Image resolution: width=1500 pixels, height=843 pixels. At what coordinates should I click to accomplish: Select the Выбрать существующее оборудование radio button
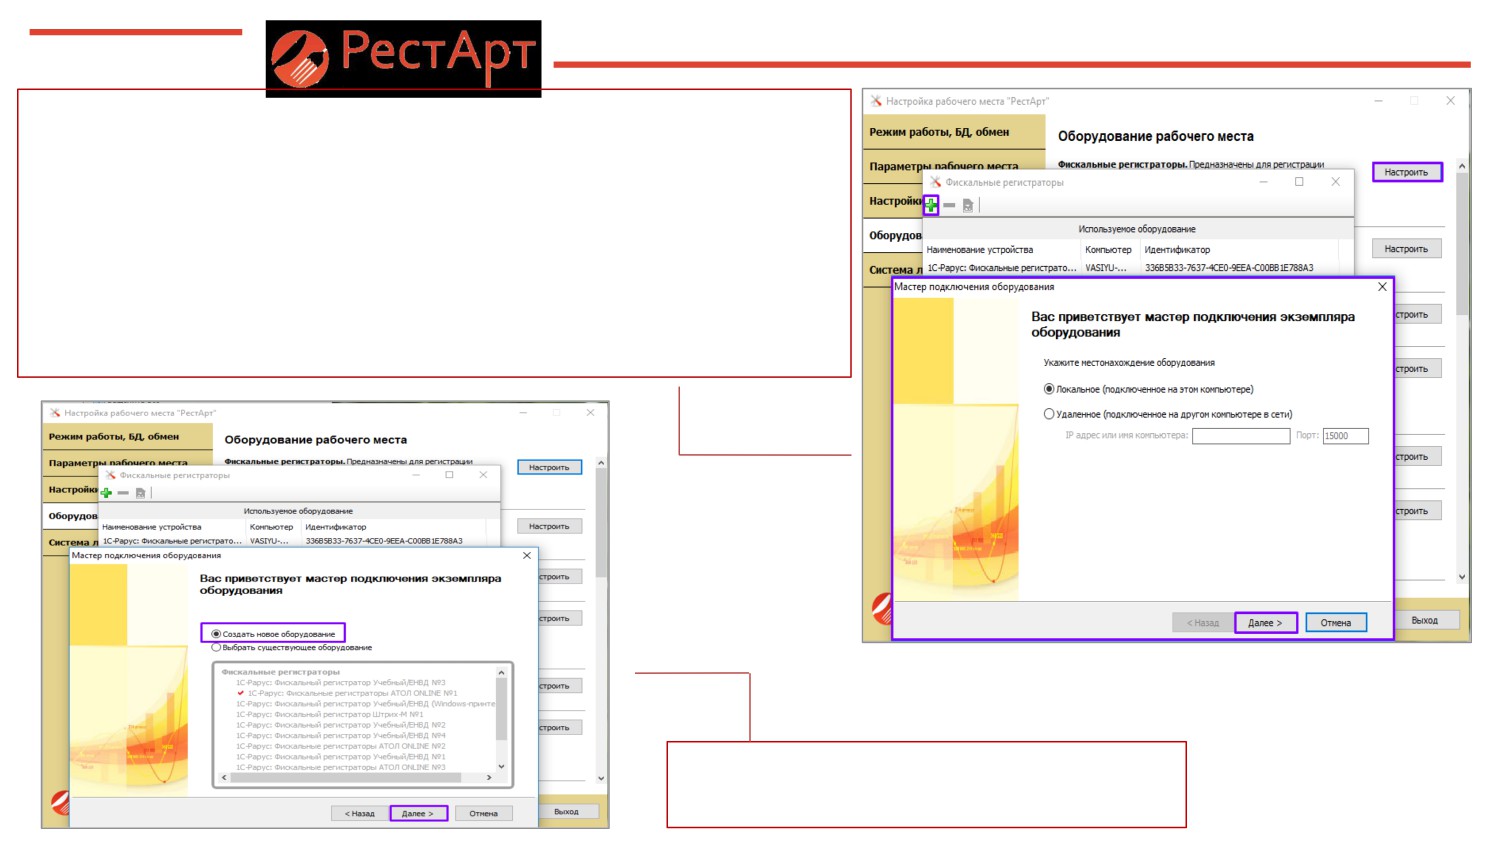point(216,648)
